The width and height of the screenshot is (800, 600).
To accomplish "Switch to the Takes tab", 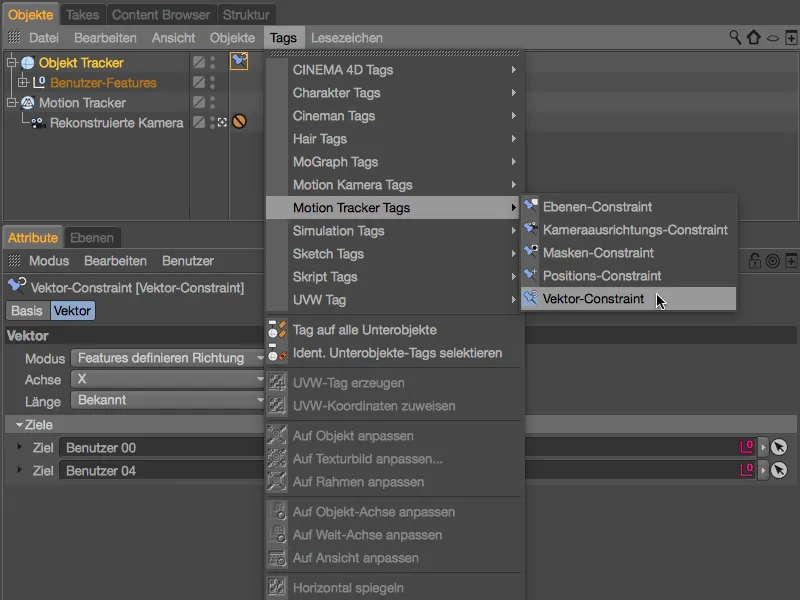I will [x=82, y=15].
